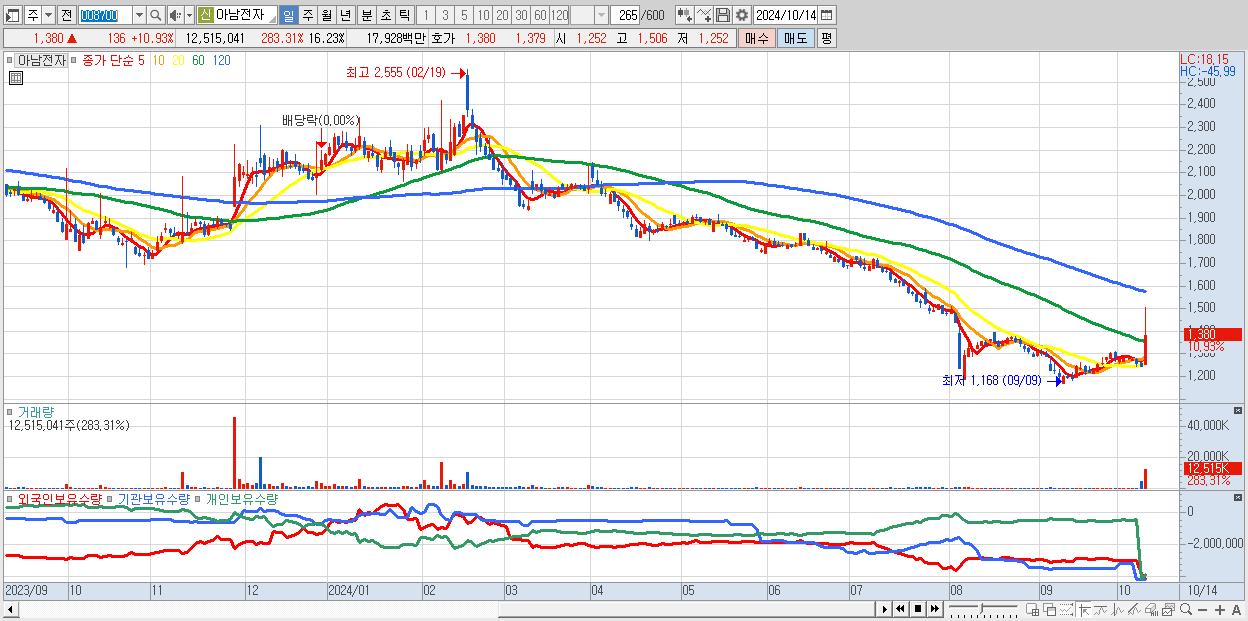Click the 평 button
The image size is (1248, 621).
[826, 38]
